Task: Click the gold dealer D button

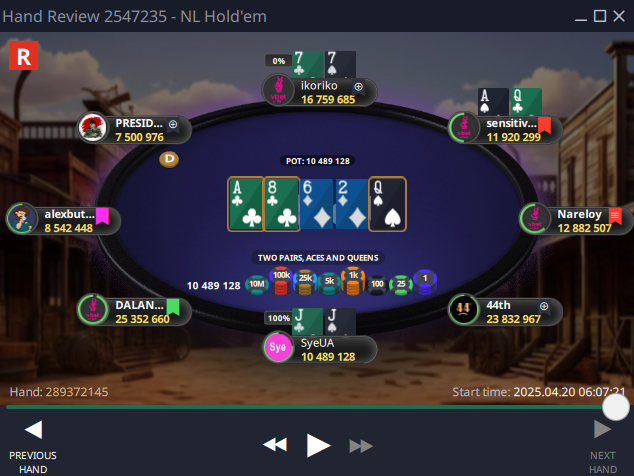Action: pos(169,159)
